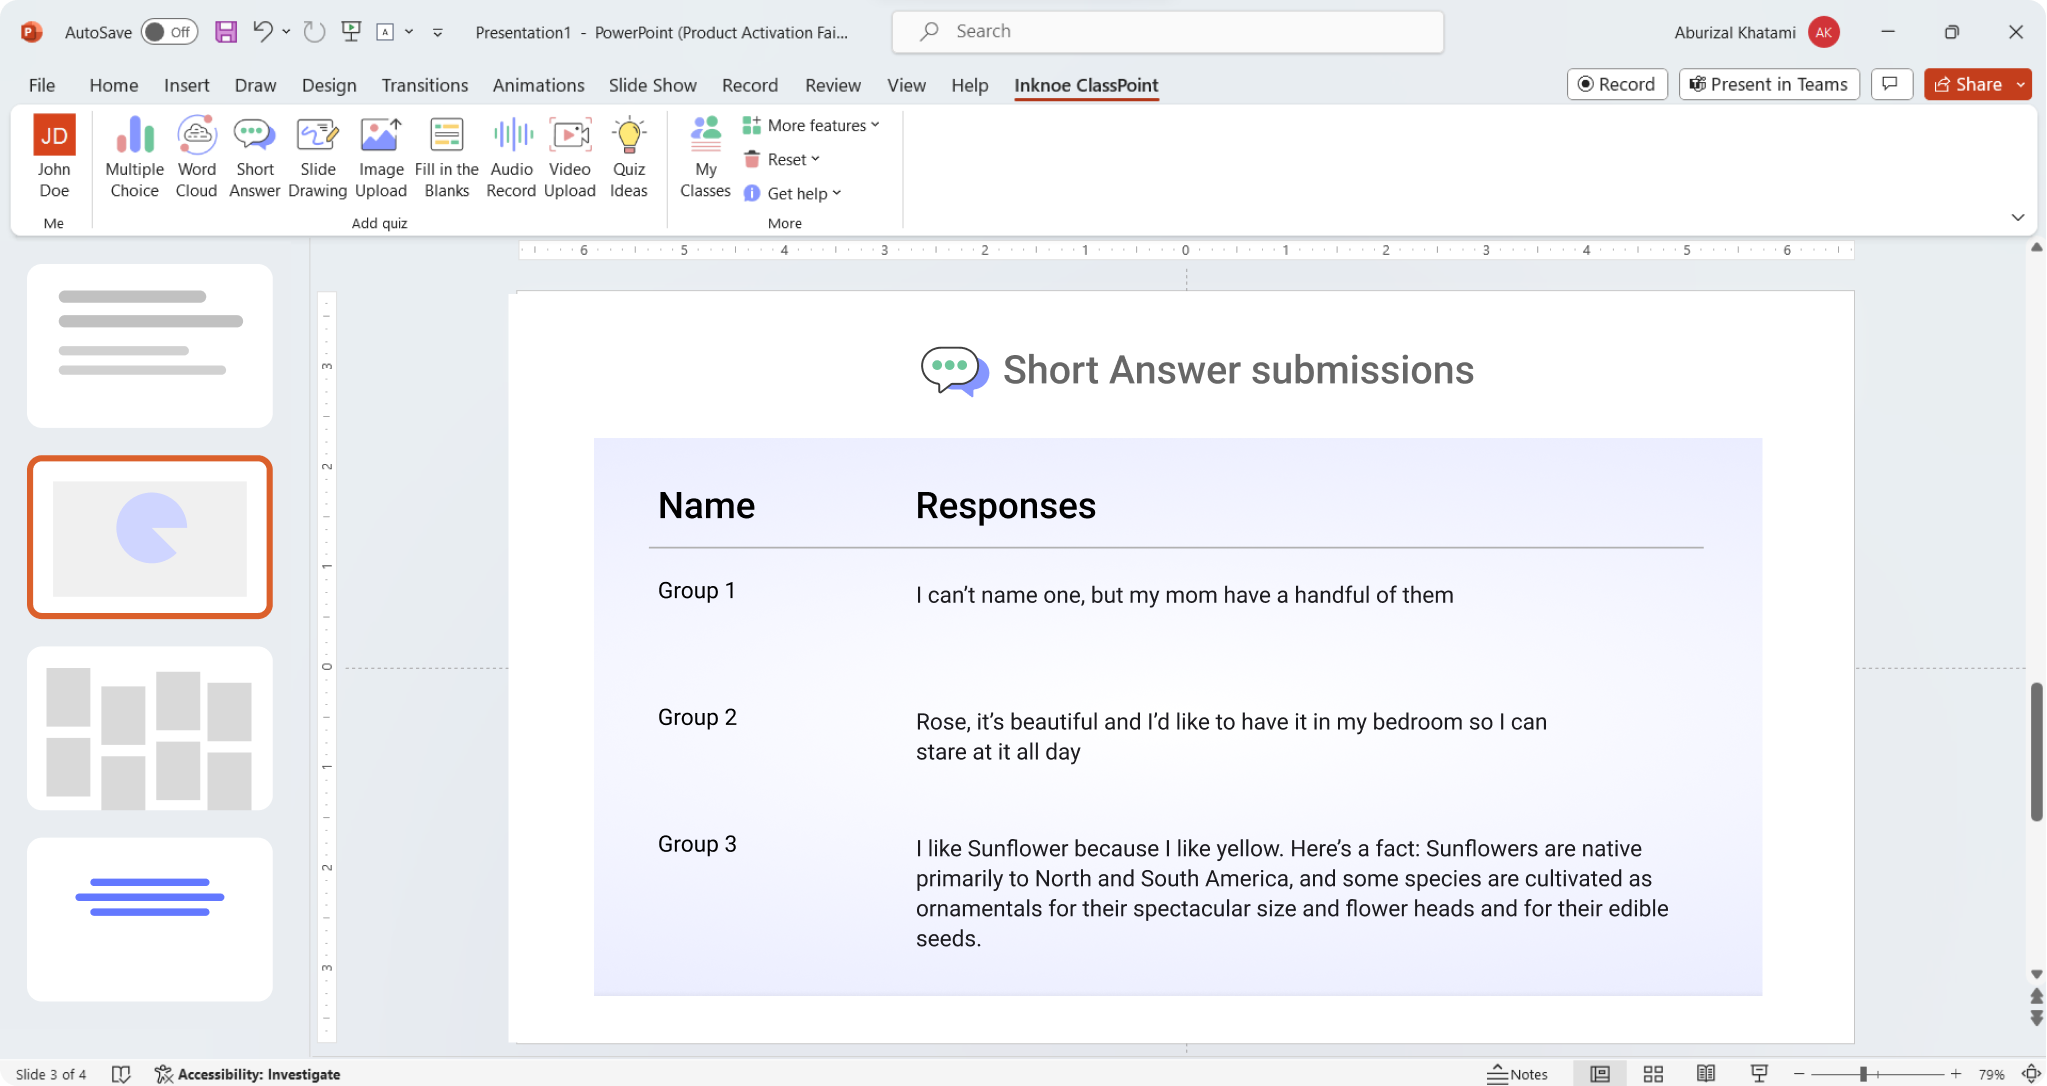
Task: Open My Classes panel
Action: click(705, 155)
